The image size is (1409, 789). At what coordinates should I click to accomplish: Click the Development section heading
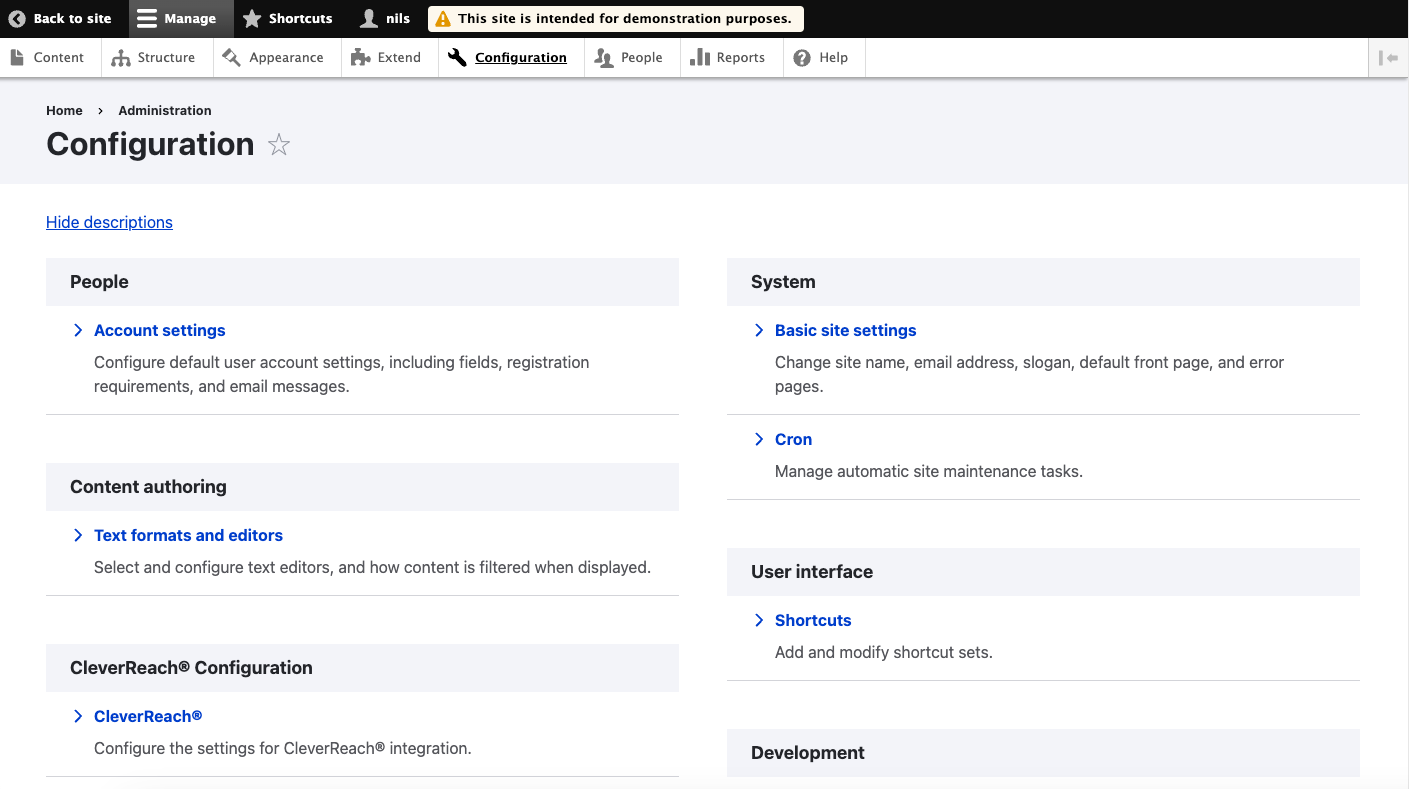[808, 753]
